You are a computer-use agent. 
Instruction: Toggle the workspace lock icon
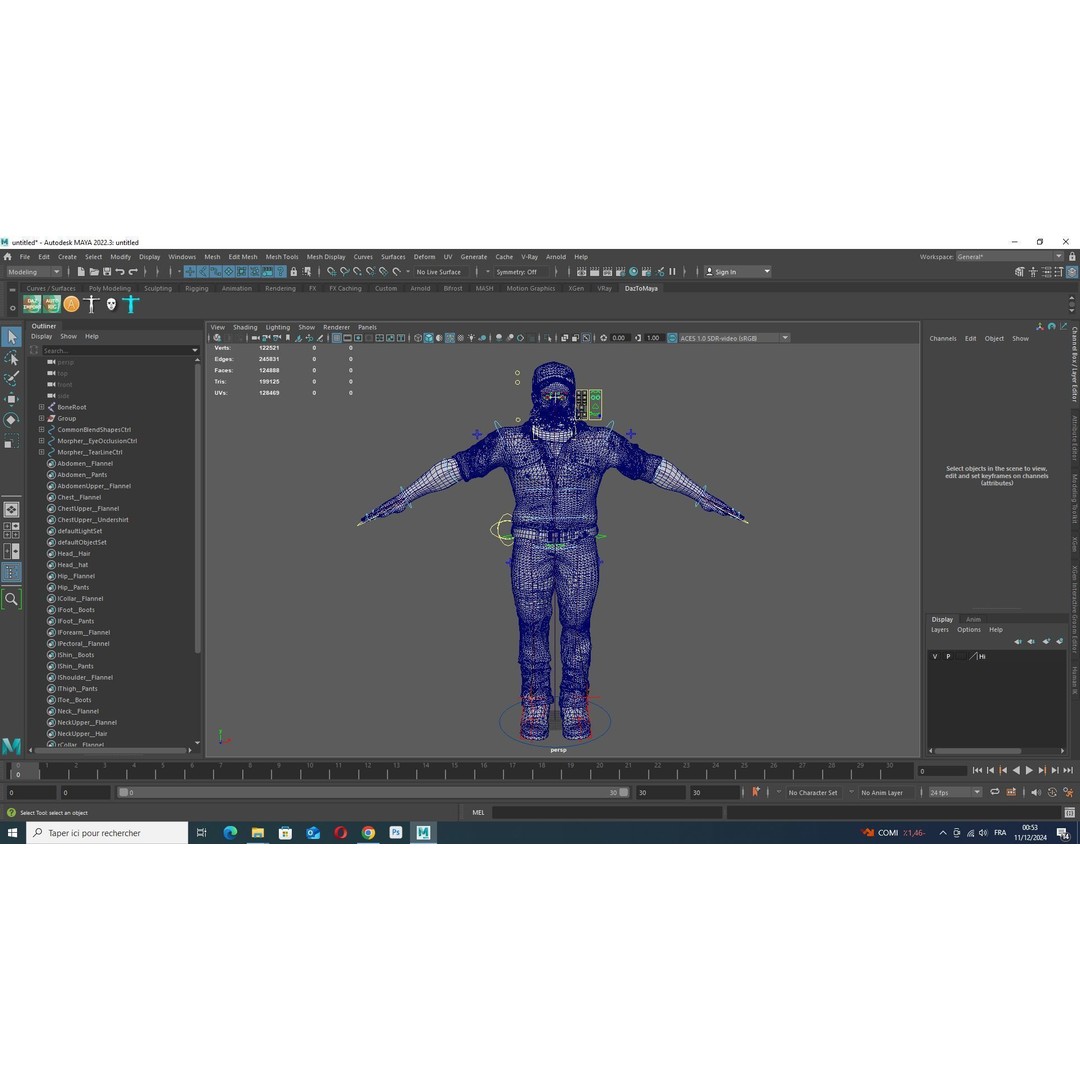pyautogui.click(x=1072, y=257)
